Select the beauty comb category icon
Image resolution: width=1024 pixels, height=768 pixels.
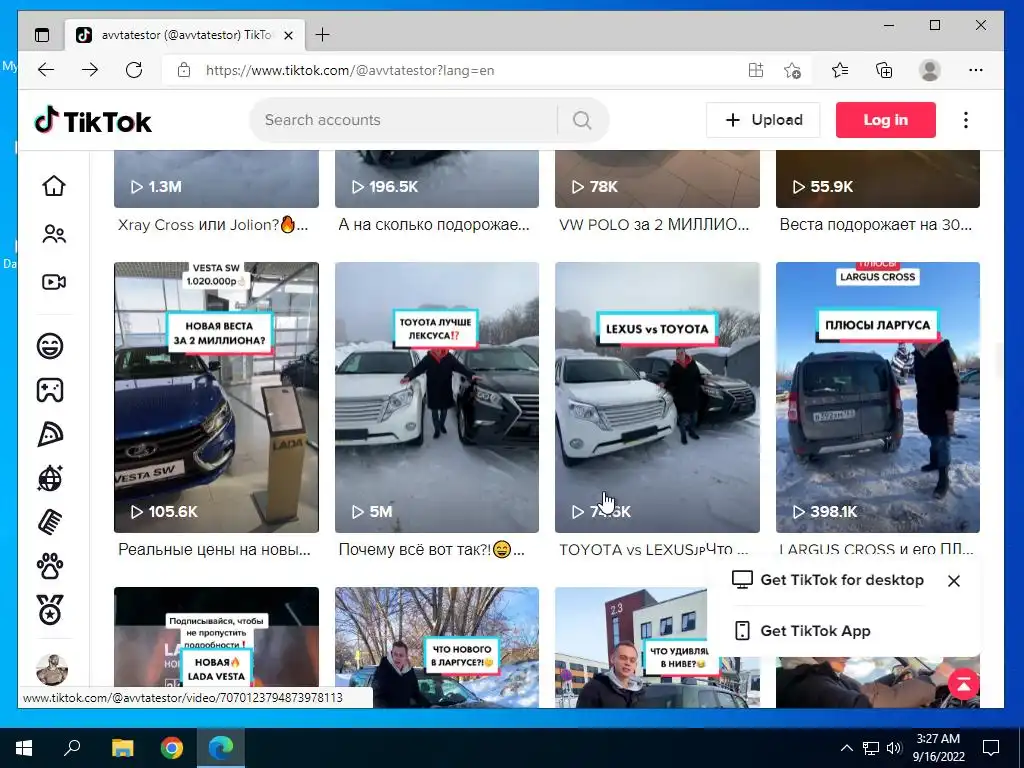click(50, 522)
